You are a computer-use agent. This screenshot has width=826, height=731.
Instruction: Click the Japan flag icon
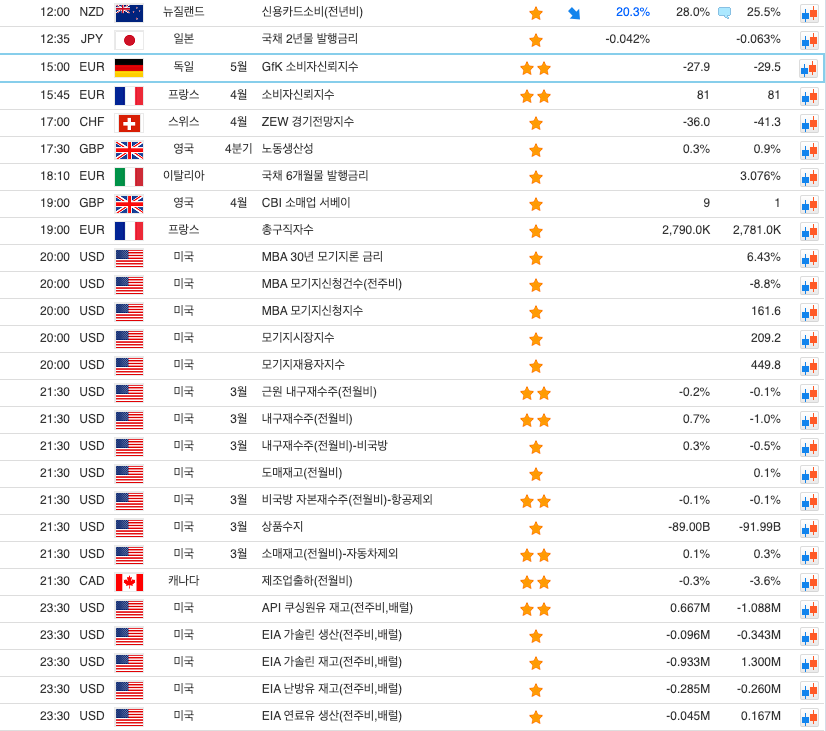coord(129,40)
